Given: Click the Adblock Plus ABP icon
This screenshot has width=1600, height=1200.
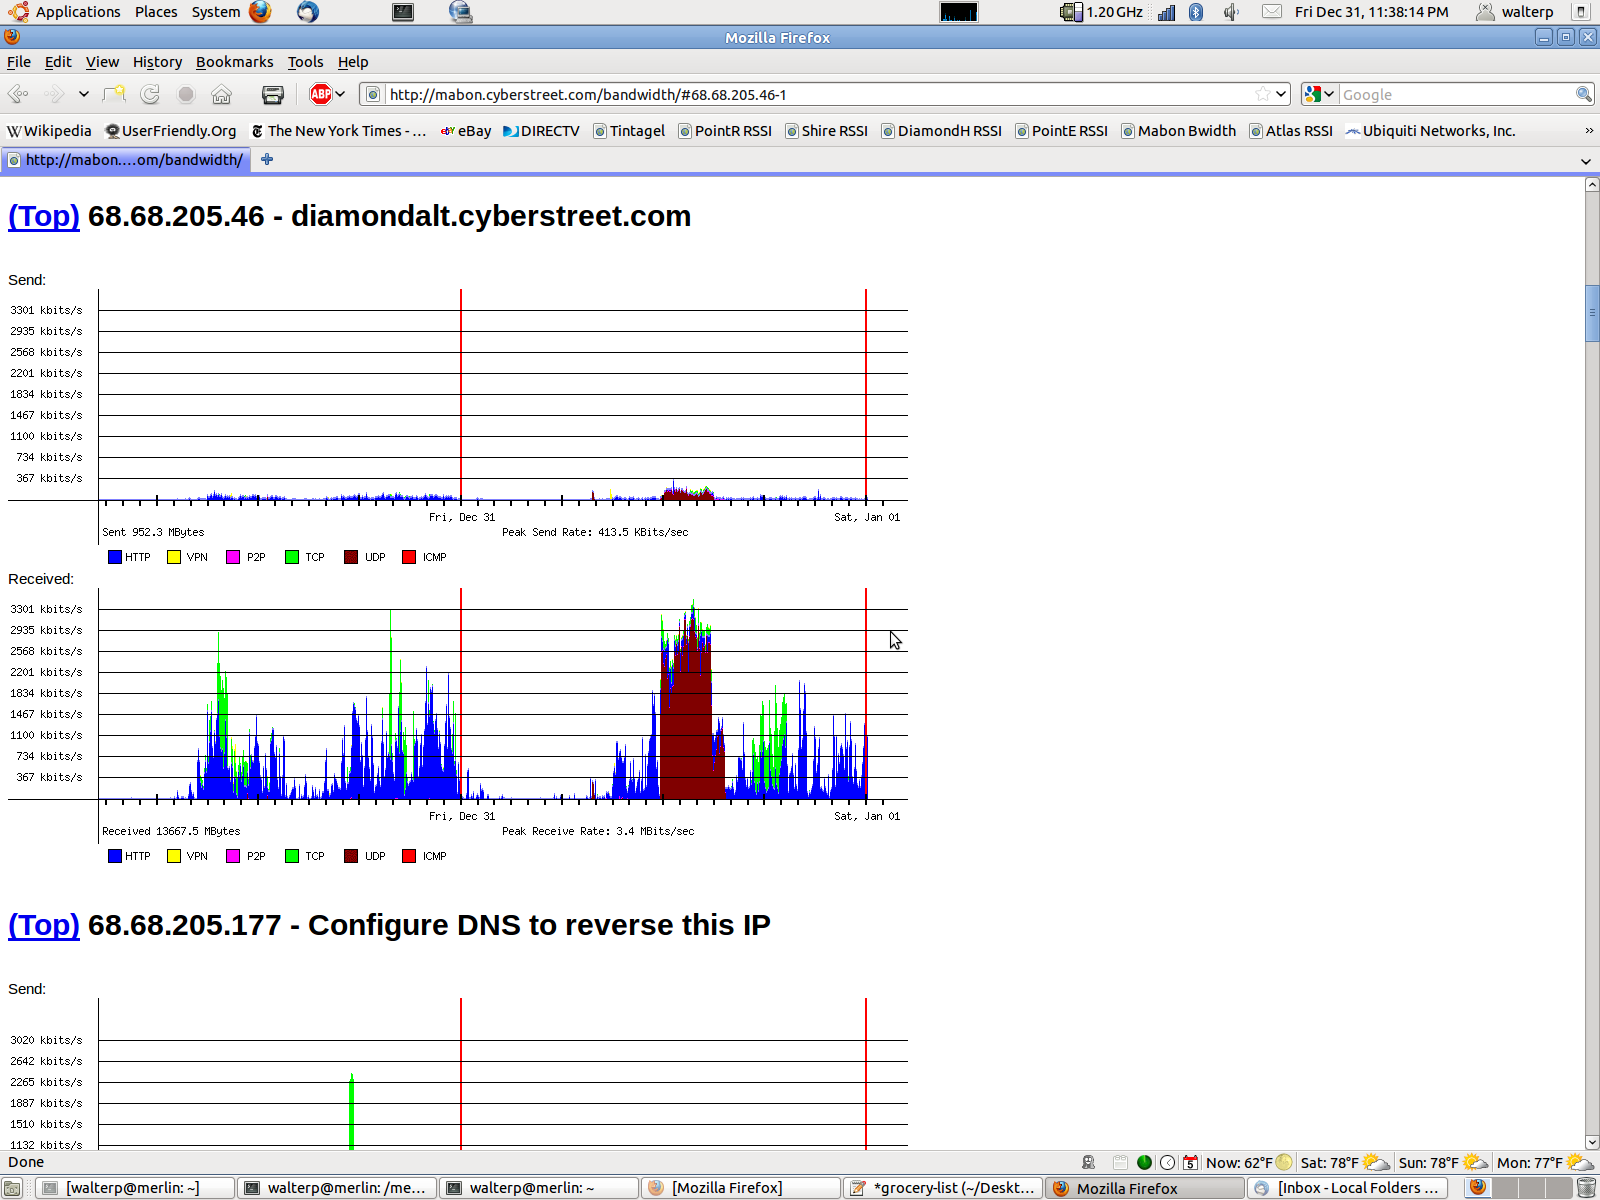Looking at the screenshot, I should (x=320, y=94).
